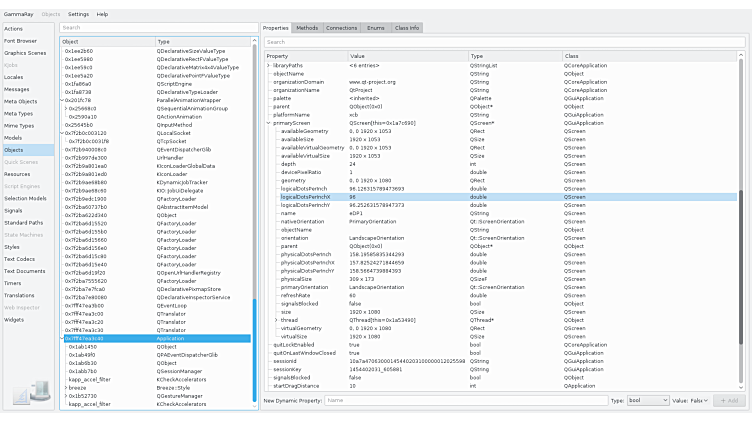Click the object list search field

[156, 28]
